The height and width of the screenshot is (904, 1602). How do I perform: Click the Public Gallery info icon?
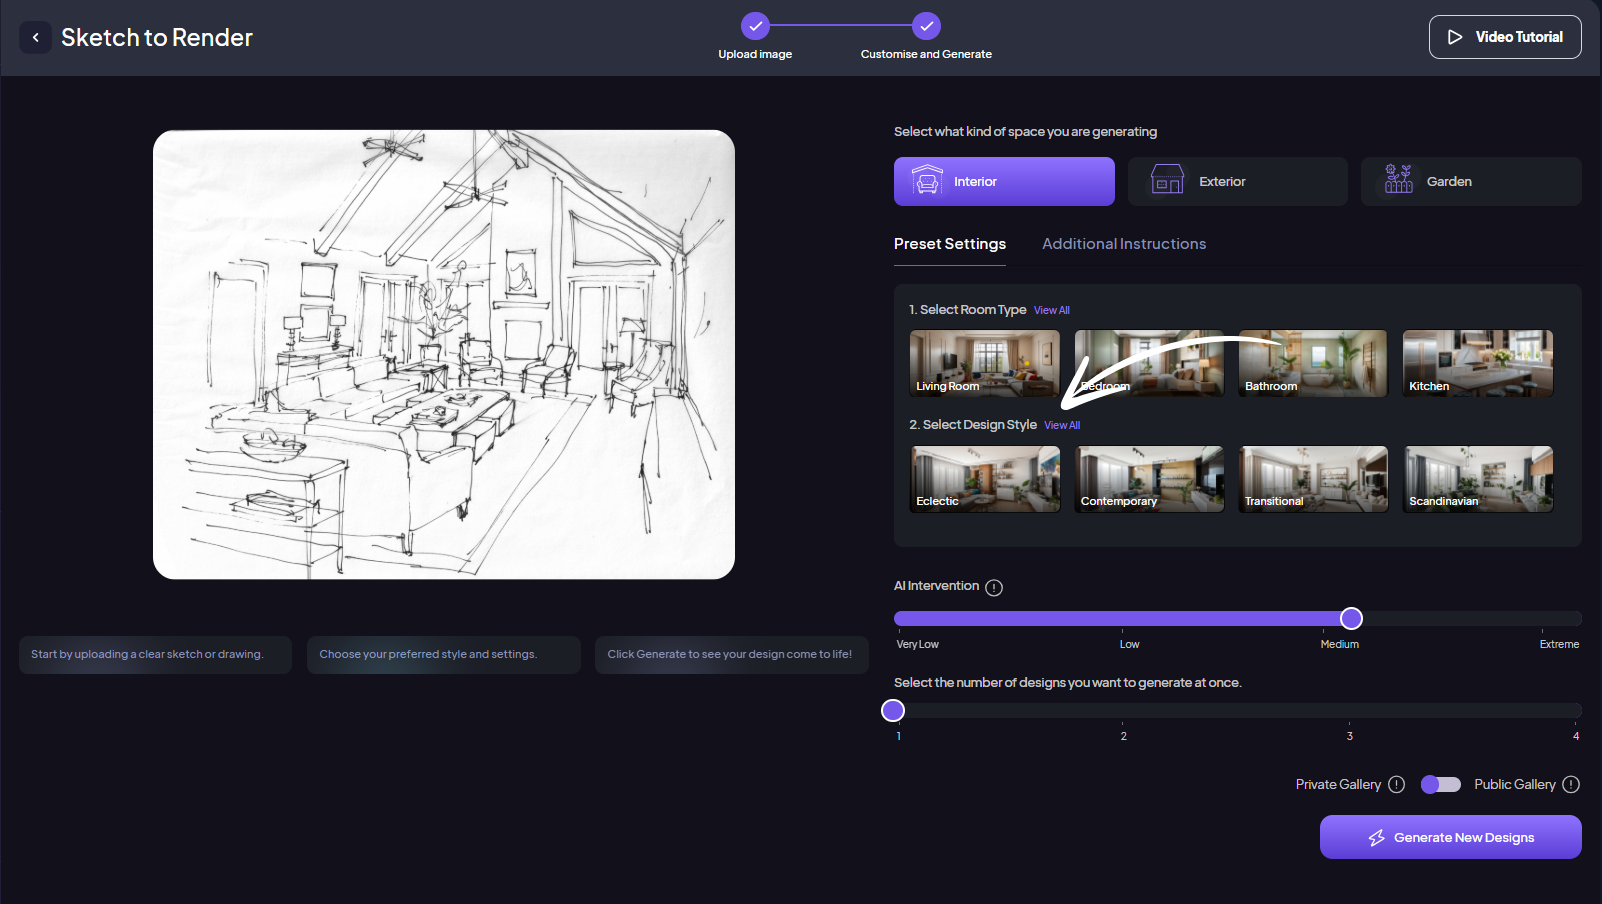click(1571, 785)
